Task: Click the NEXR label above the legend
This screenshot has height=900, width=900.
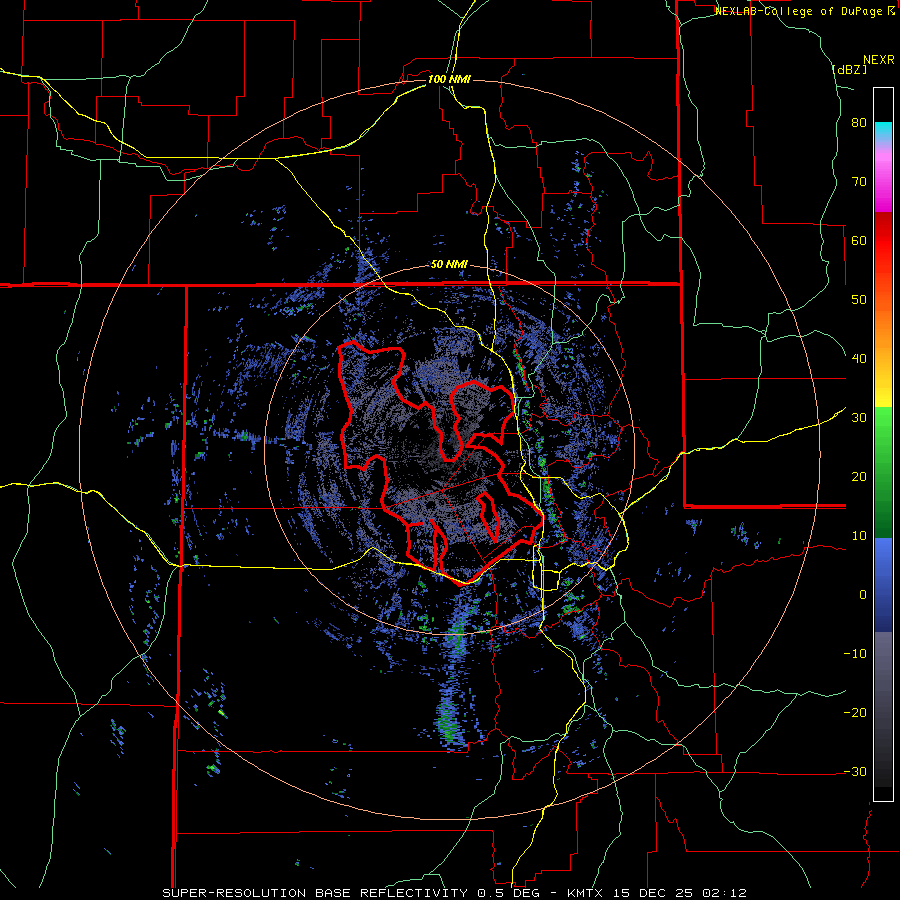Action: tap(879, 60)
